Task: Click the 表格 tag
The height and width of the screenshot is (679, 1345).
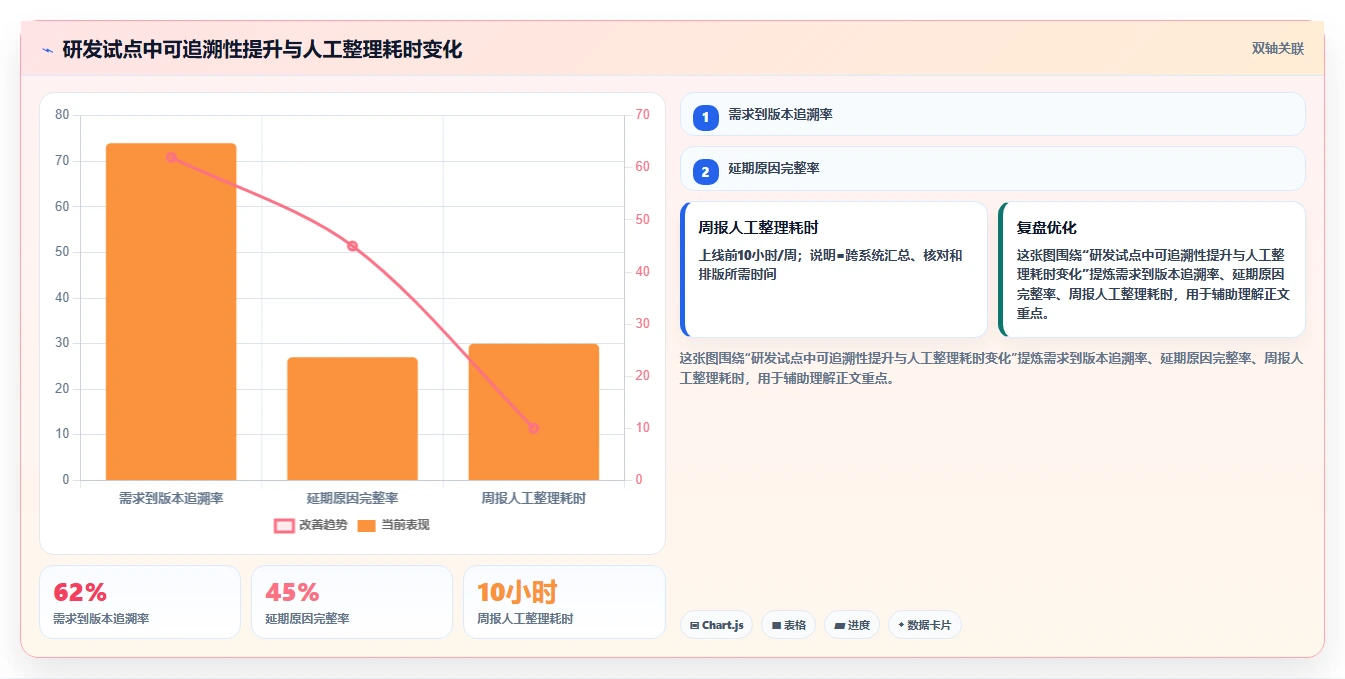Action: 788,625
